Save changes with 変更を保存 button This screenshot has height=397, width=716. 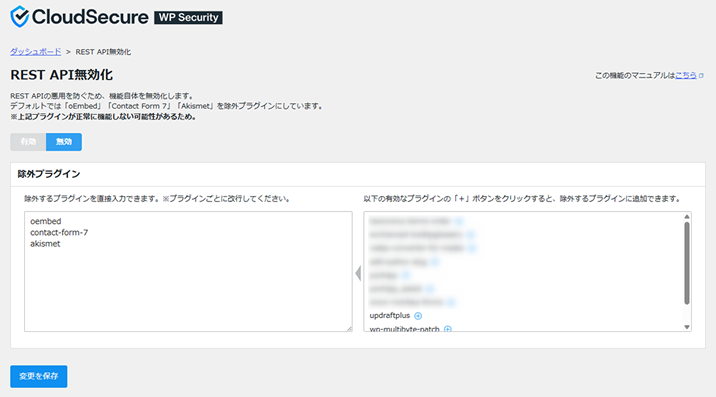click(x=39, y=376)
